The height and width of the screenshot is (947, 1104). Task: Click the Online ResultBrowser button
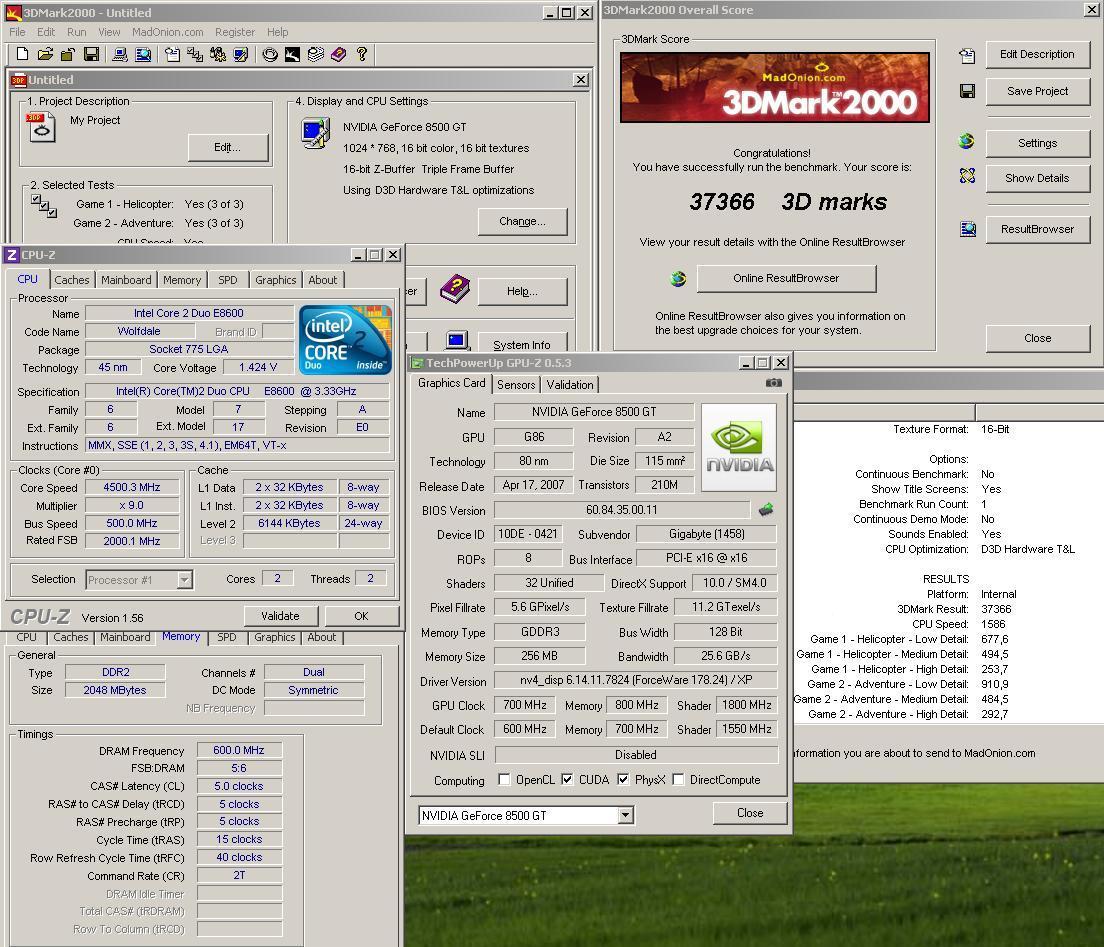786,278
